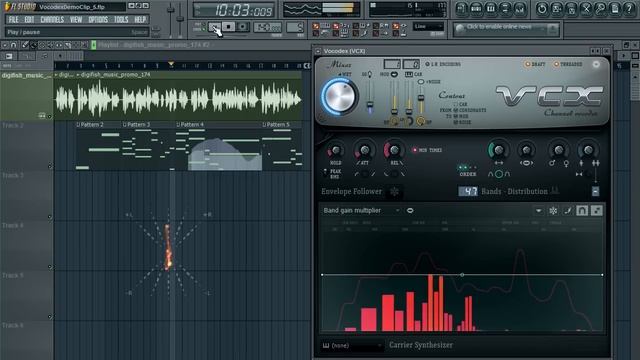The width and height of the screenshot is (640, 360).
Task: Open the CHANNELS menu
Action: [52, 20]
